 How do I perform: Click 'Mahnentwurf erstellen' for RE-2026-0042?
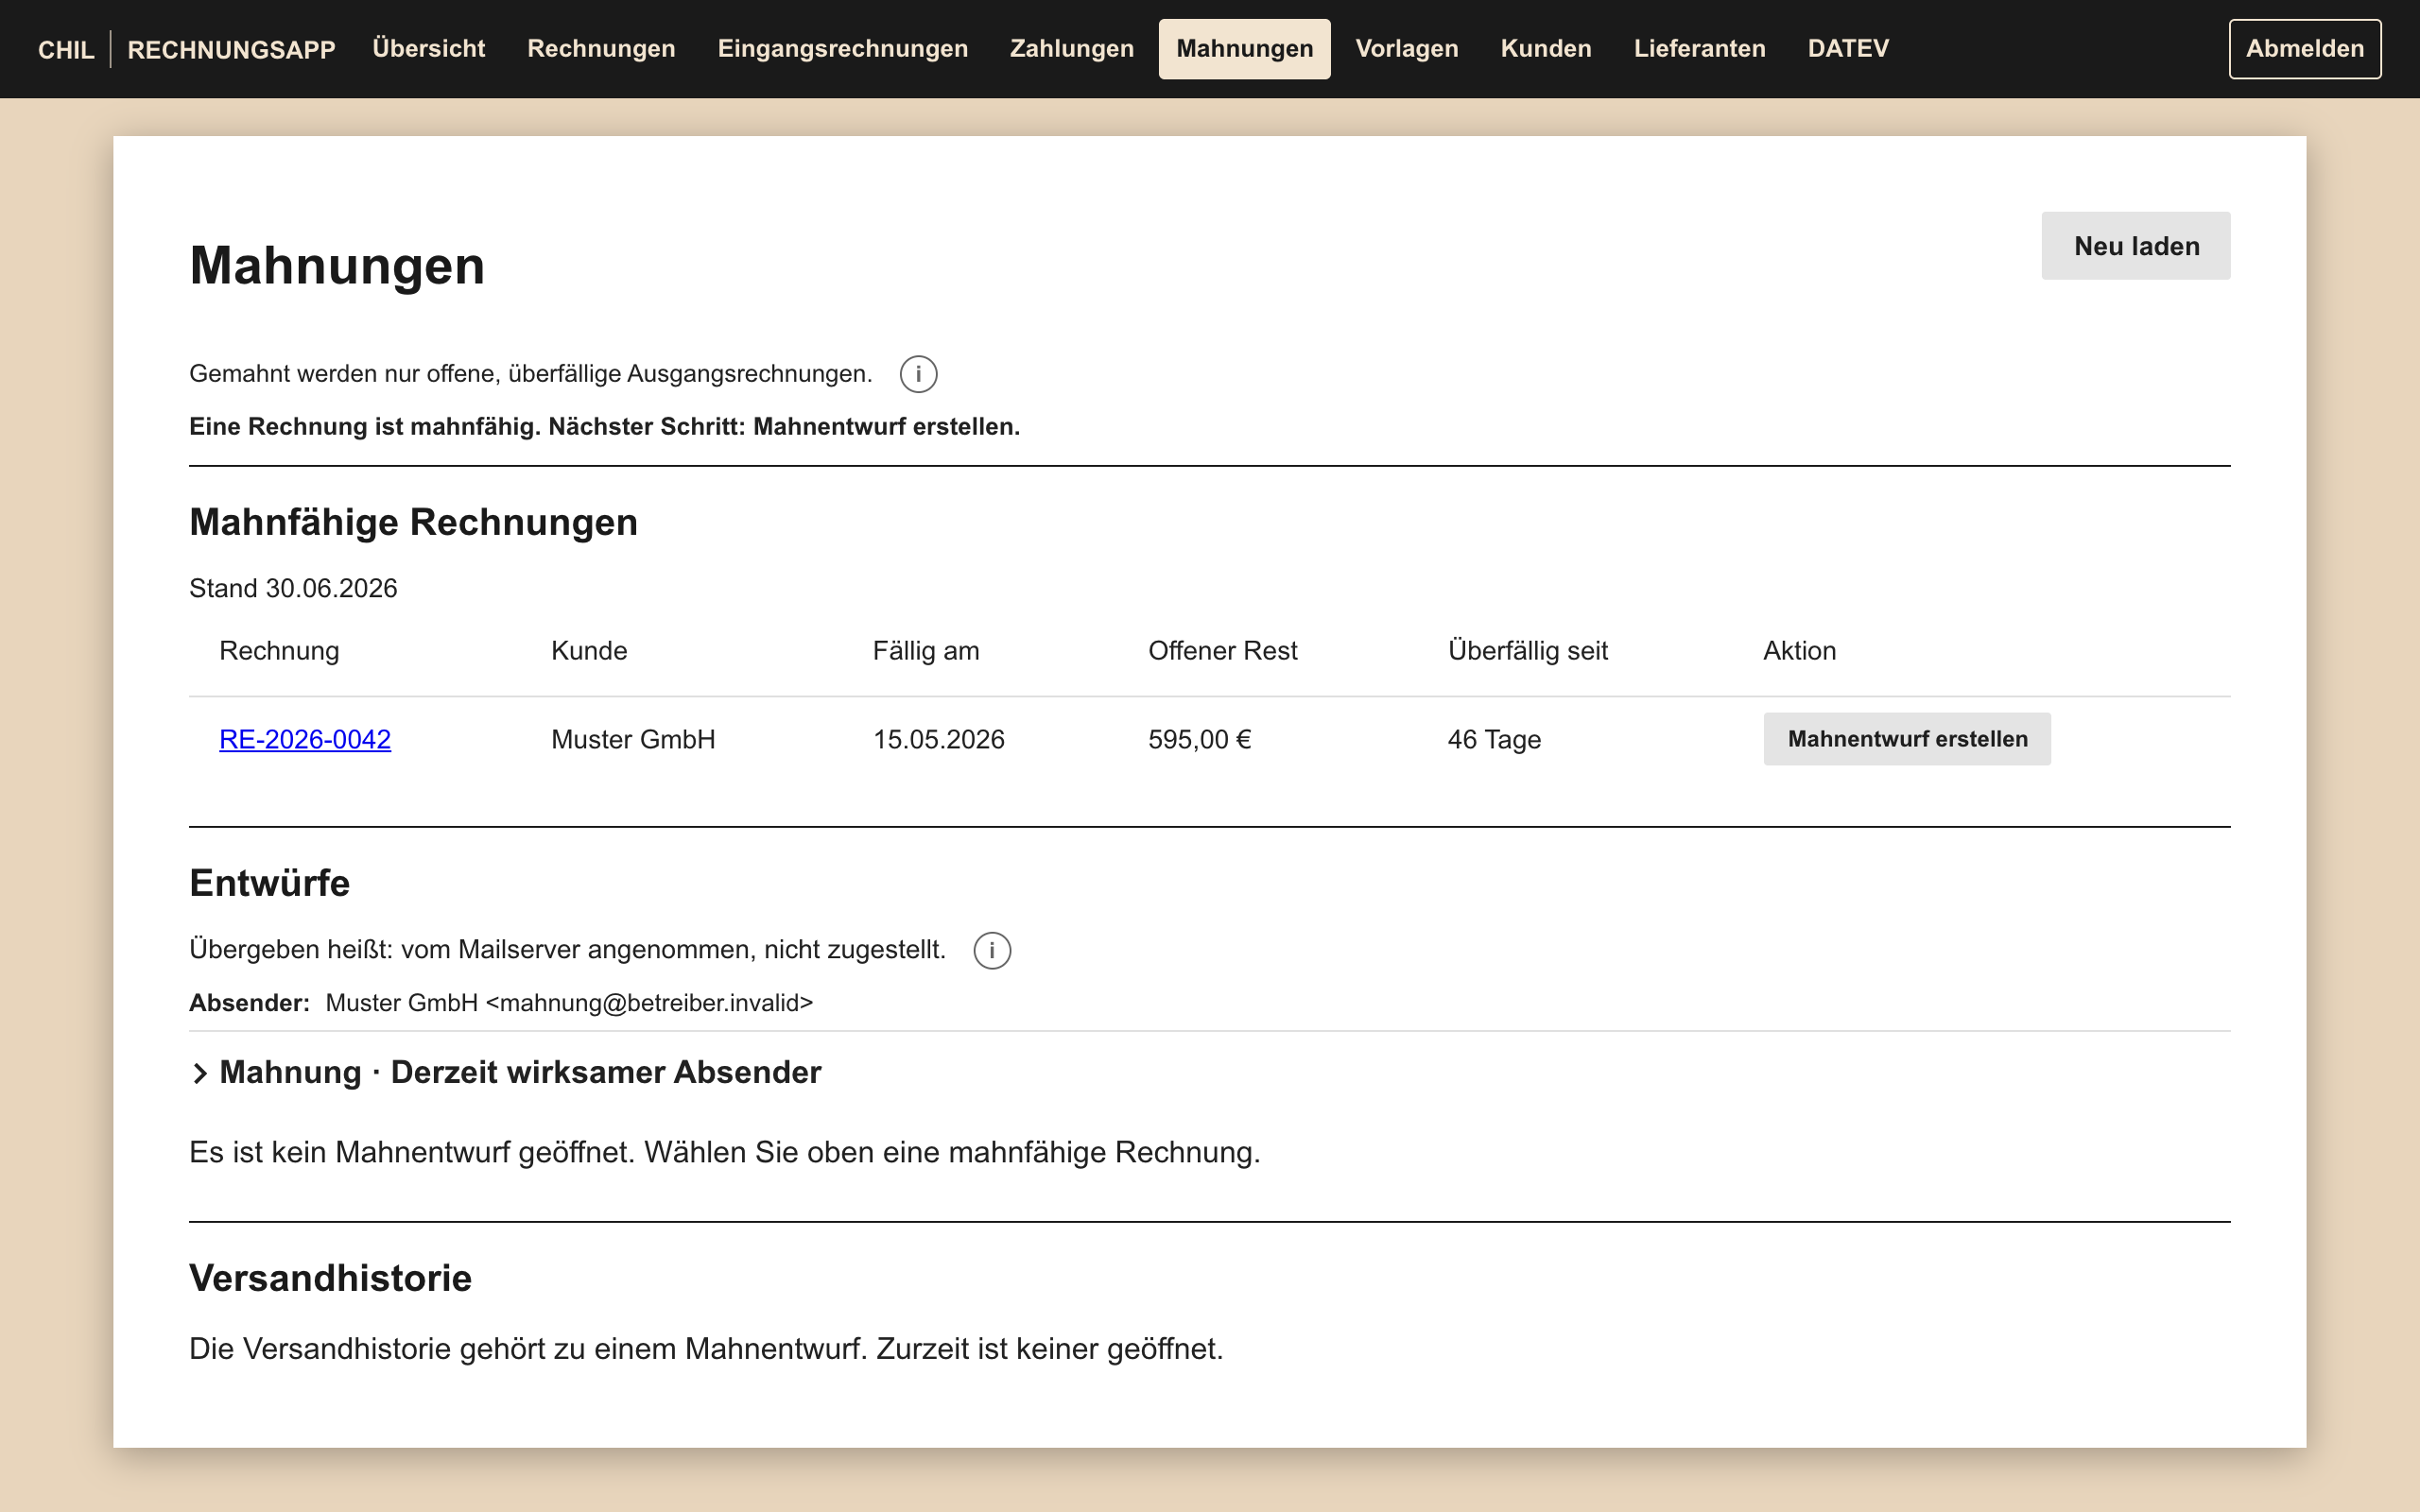1906,739
